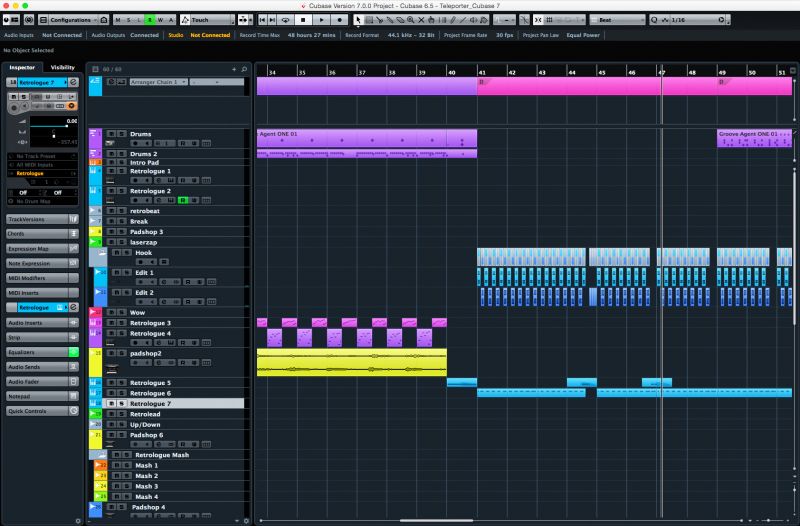Collapse the Retrologue Mash folder track
Viewport: 800px width, 526px height.
102,455
